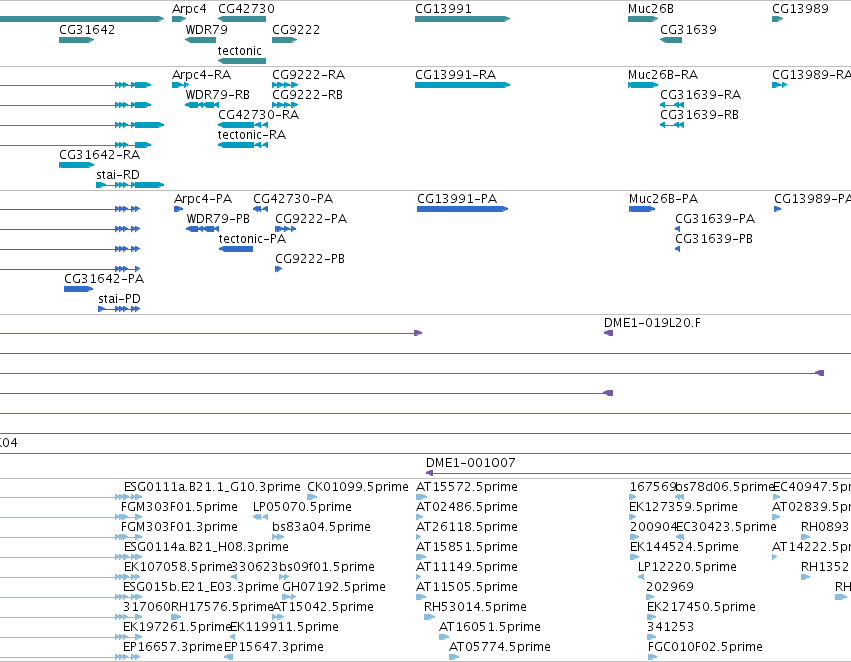Click EST AT05774.5prime

point(500,647)
